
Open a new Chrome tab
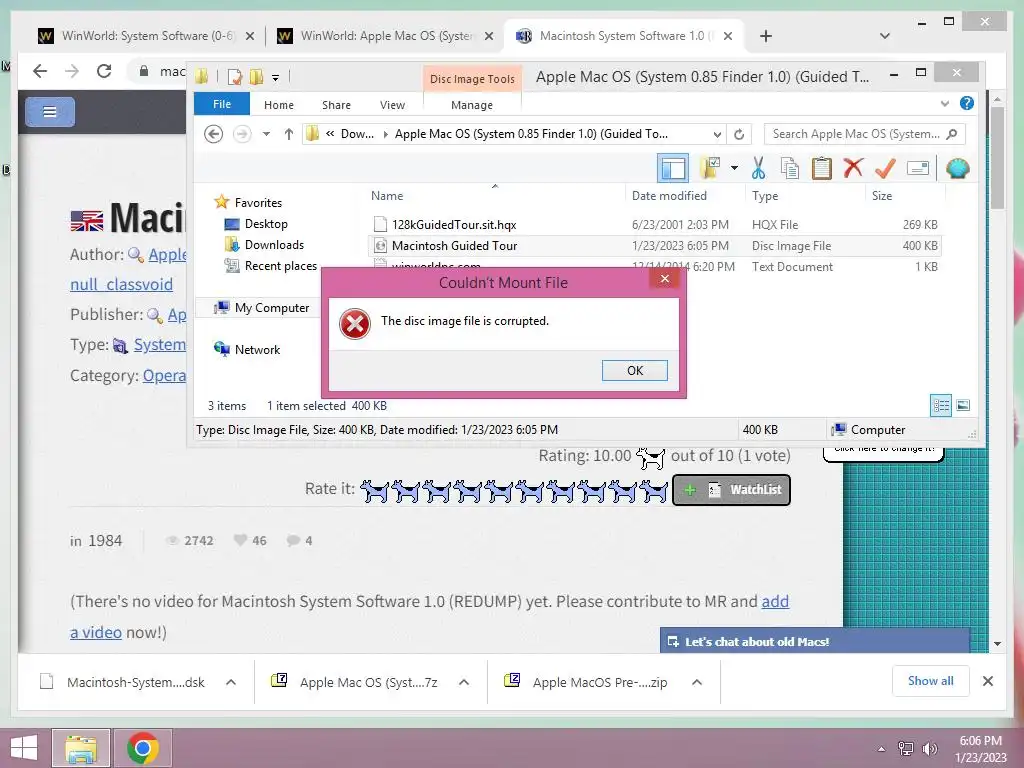click(765, 36)
